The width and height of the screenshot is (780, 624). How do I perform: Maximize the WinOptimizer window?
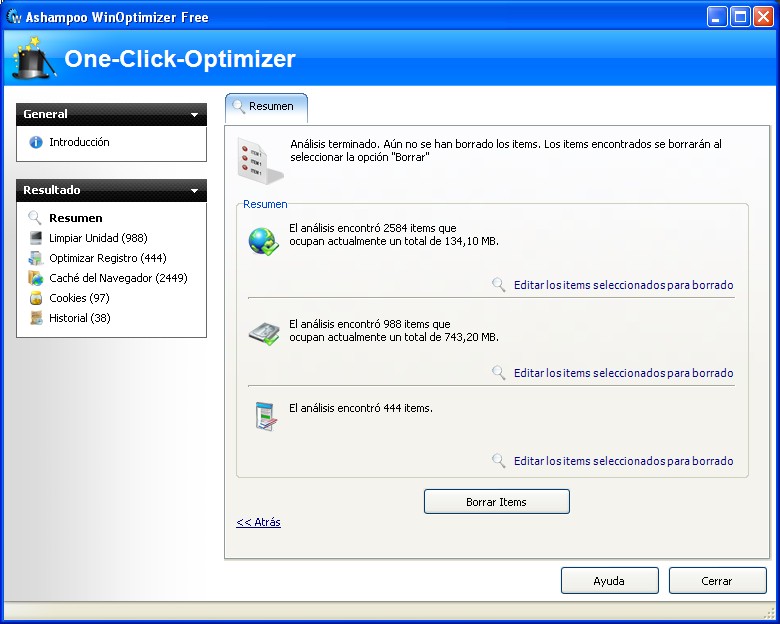pos(740,17)
